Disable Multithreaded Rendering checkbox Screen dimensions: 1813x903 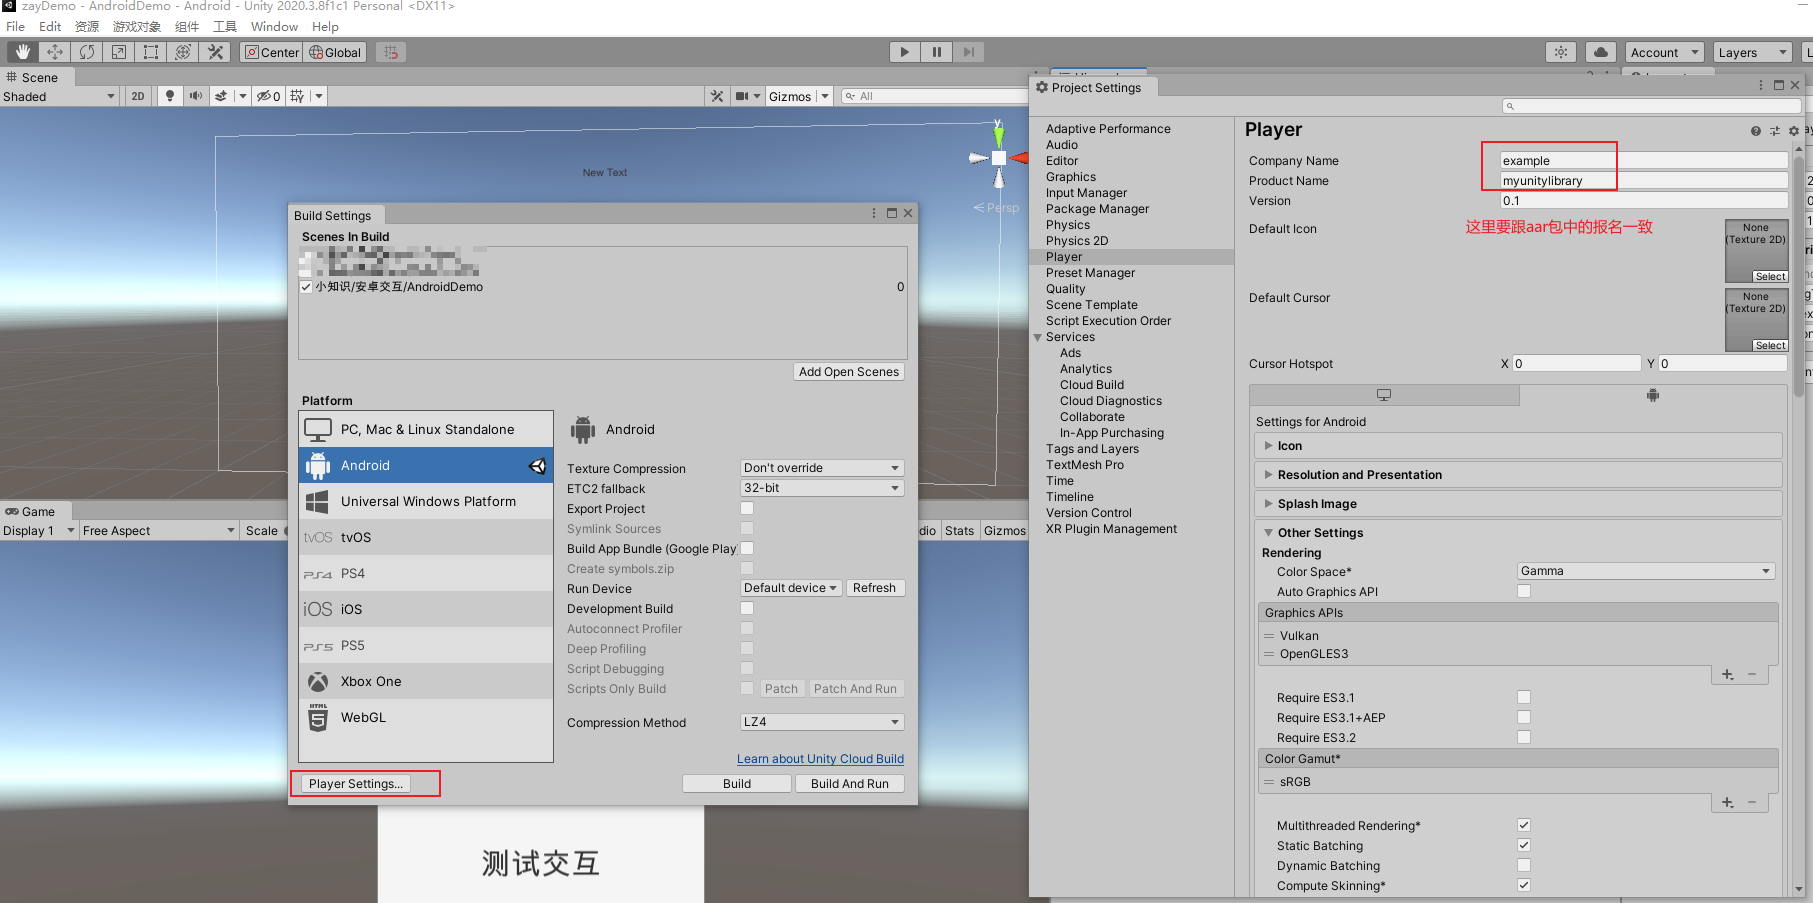(x=1524, y=825)
